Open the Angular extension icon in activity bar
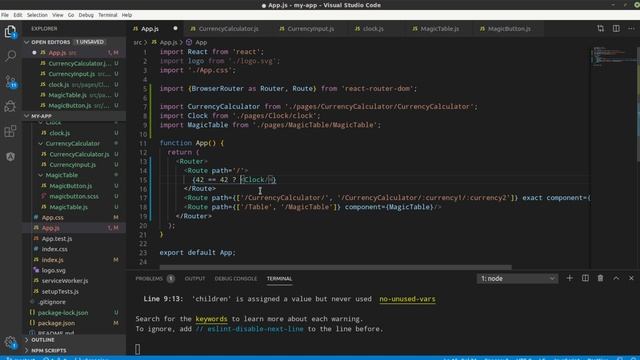The height and width of the screenshot is (360, 640). [x=10, y=157]
